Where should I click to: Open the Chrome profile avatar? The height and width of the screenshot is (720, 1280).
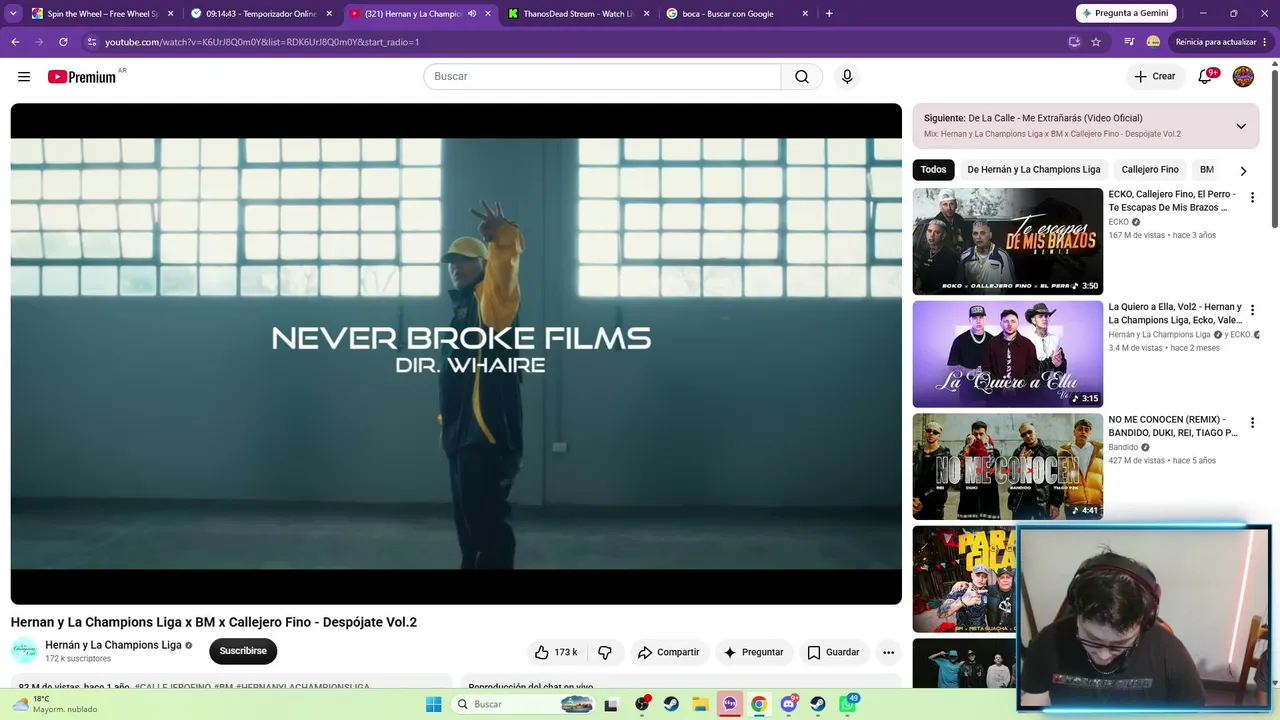1153,42
